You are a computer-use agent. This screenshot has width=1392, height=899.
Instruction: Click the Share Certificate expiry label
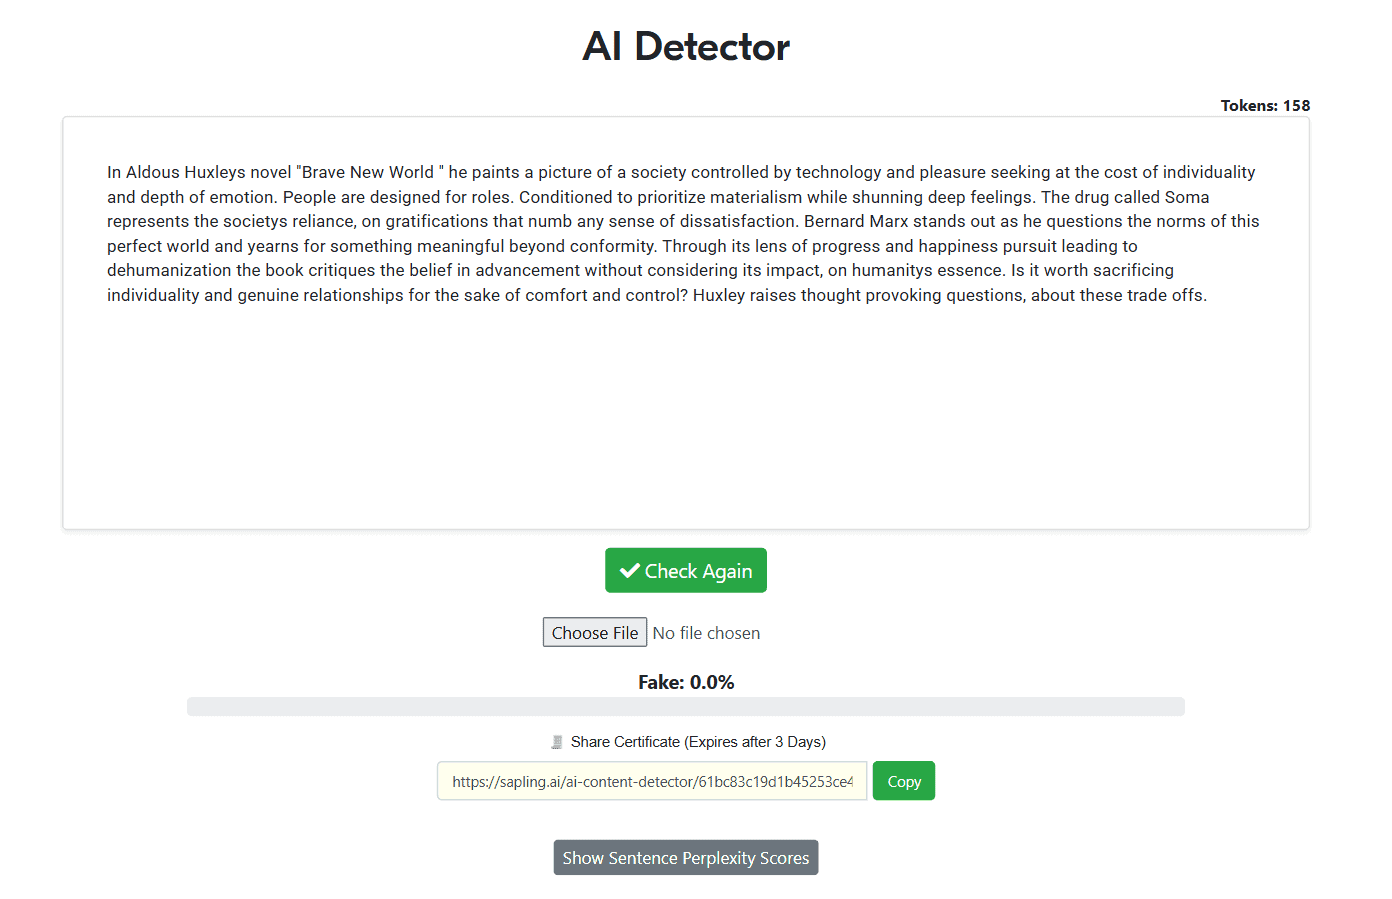tap(698, 742)
